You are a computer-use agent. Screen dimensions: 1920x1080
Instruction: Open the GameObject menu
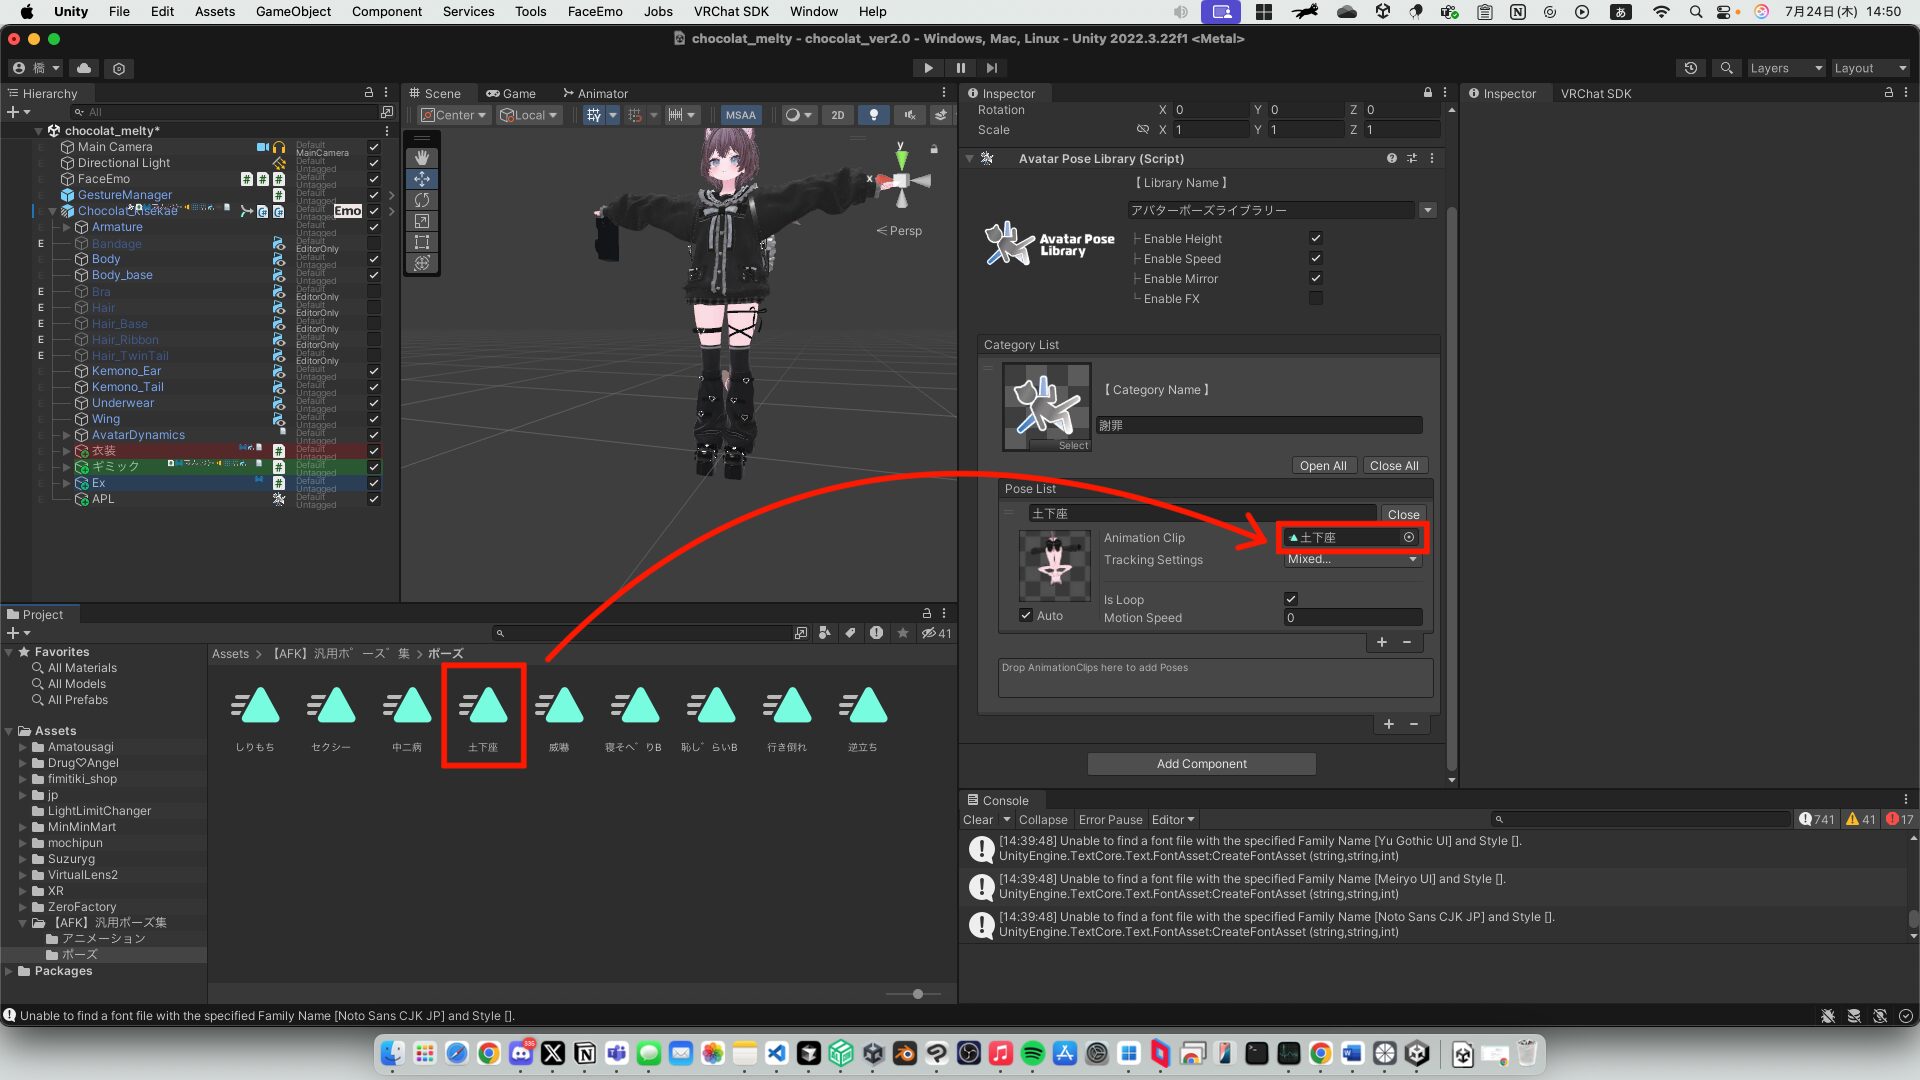click(291, 11)
